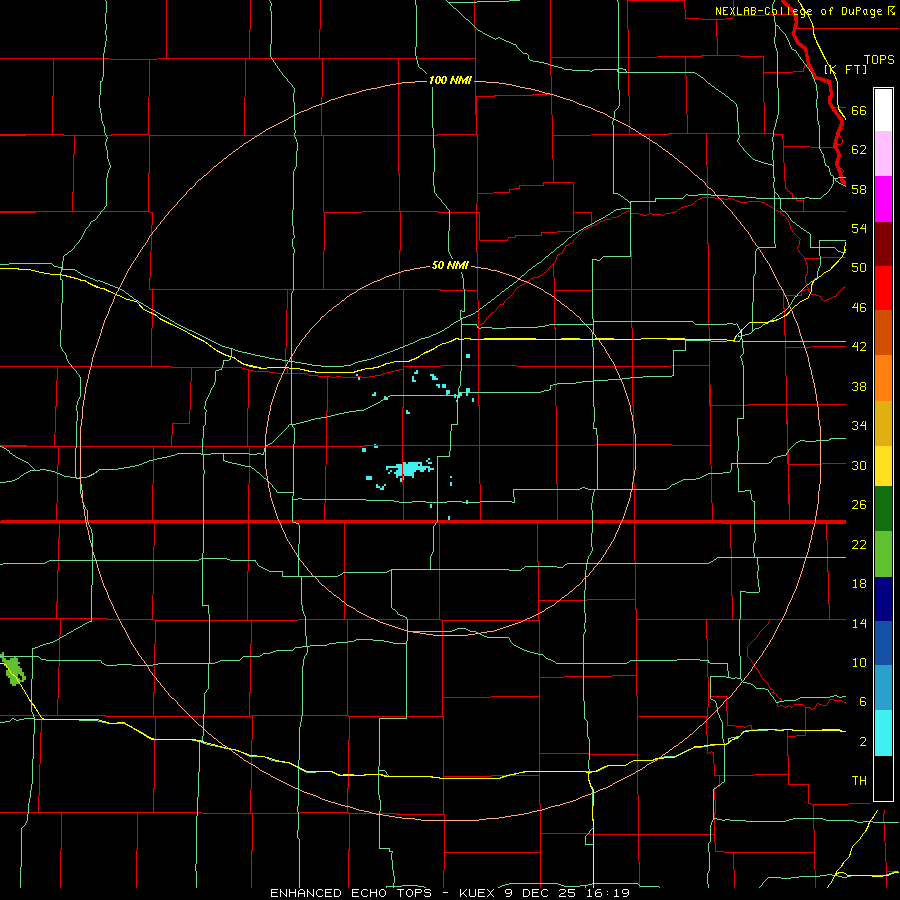Click the magenta swatch in the color scale
This screenshot has height=900, width=900.
[x=883, y=199]
